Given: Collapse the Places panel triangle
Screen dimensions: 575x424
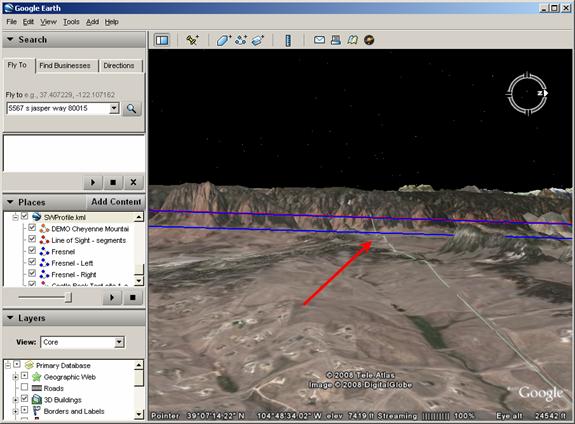Looking at the screenshot, I should [x=10, y=202].
